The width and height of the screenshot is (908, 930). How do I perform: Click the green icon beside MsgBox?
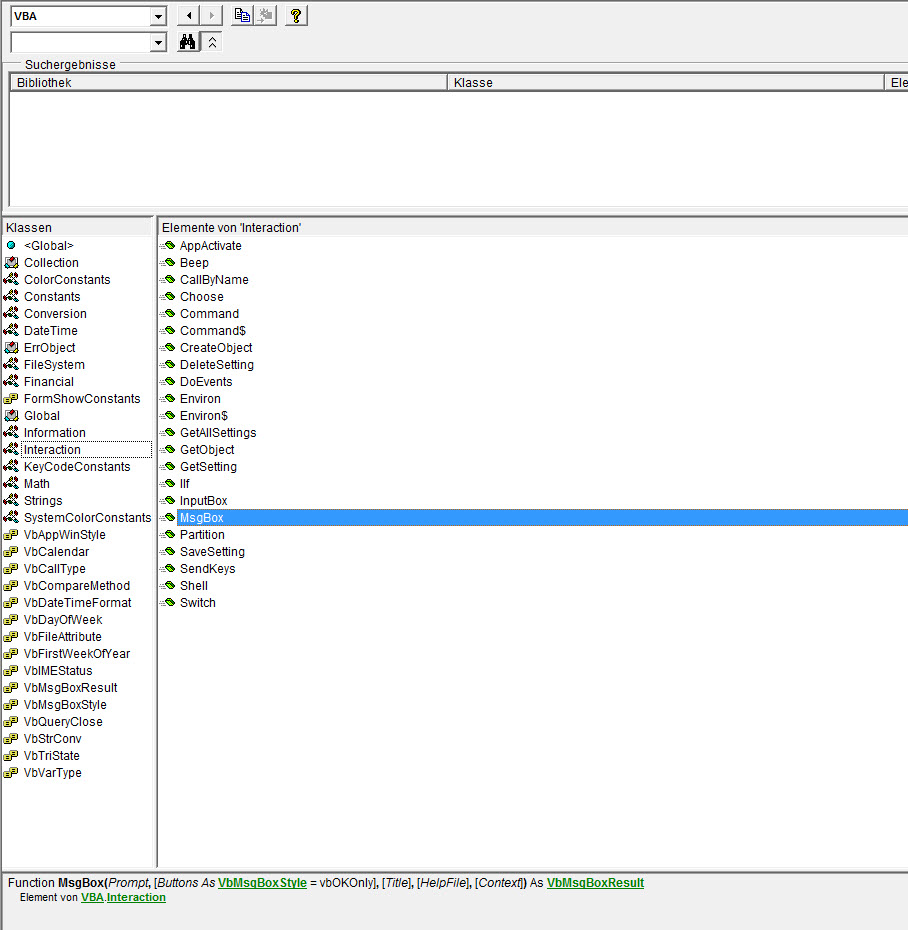coord(168,518)
